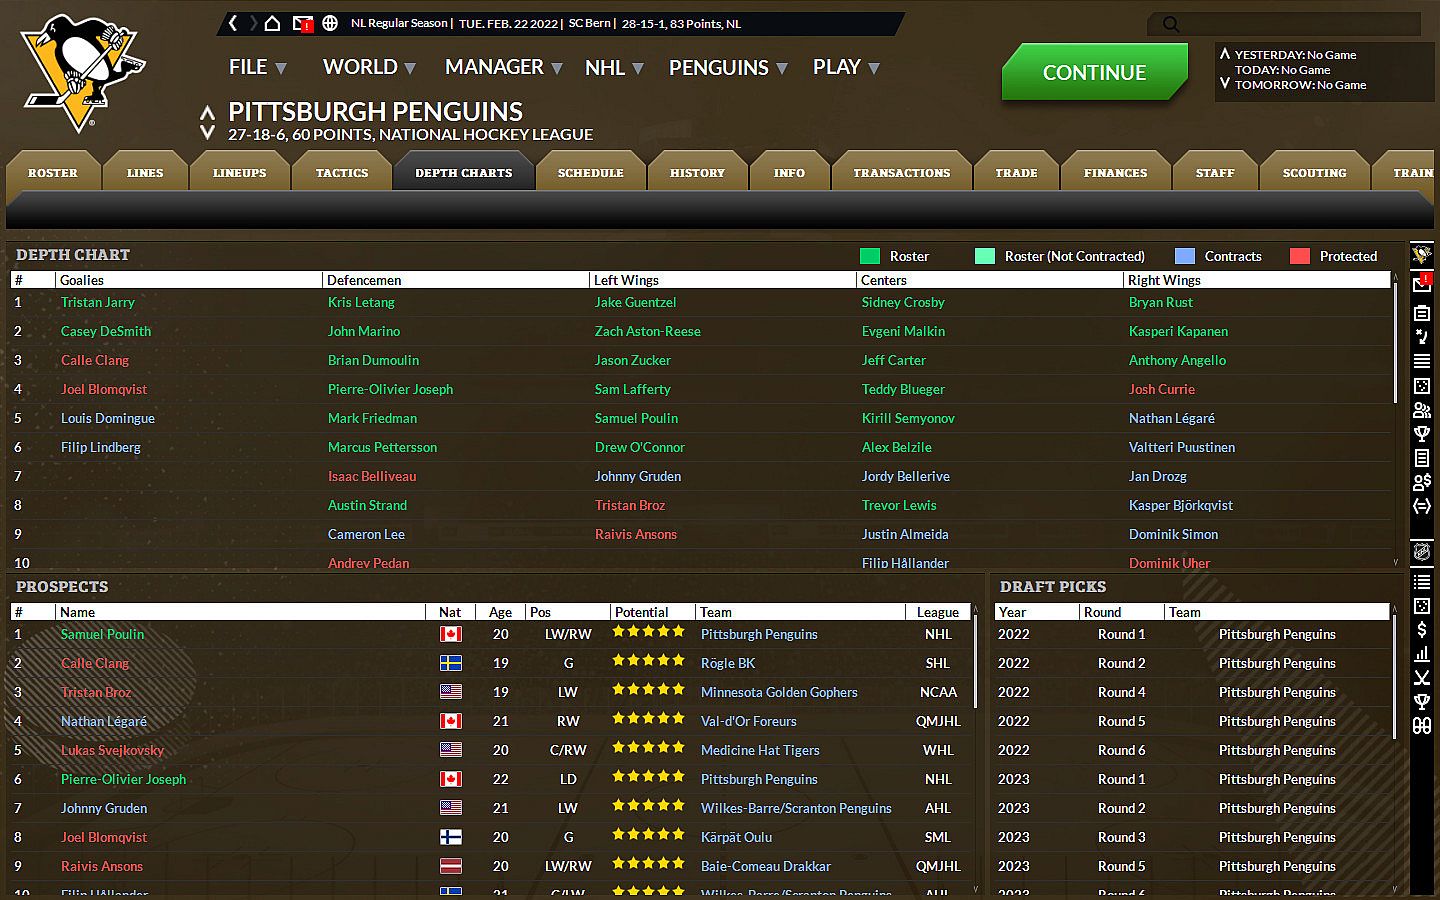
Task: Open the Lines tab
Action: [x=145, y=172]
